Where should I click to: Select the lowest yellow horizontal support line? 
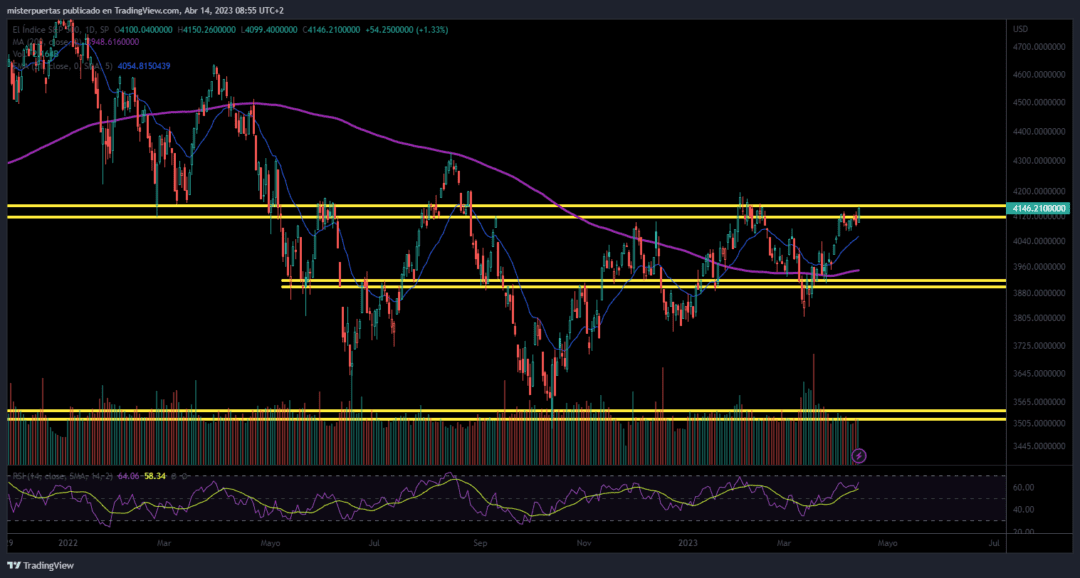pyautogui.click(x=506, y=419)
